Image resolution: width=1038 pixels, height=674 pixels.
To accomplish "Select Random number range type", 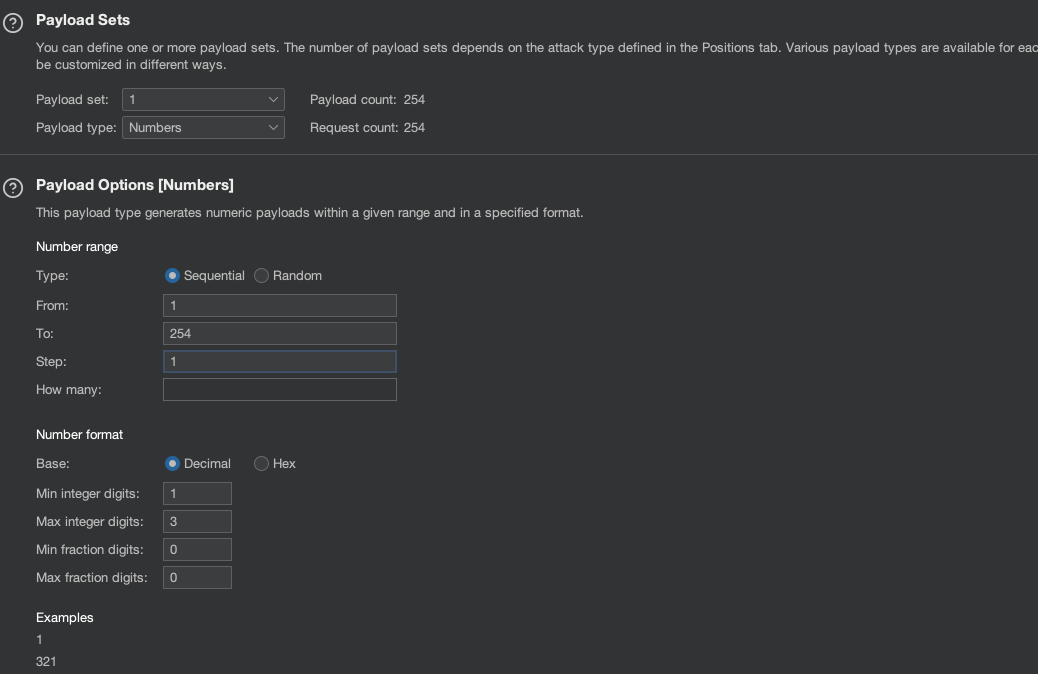I will [262, 276].
